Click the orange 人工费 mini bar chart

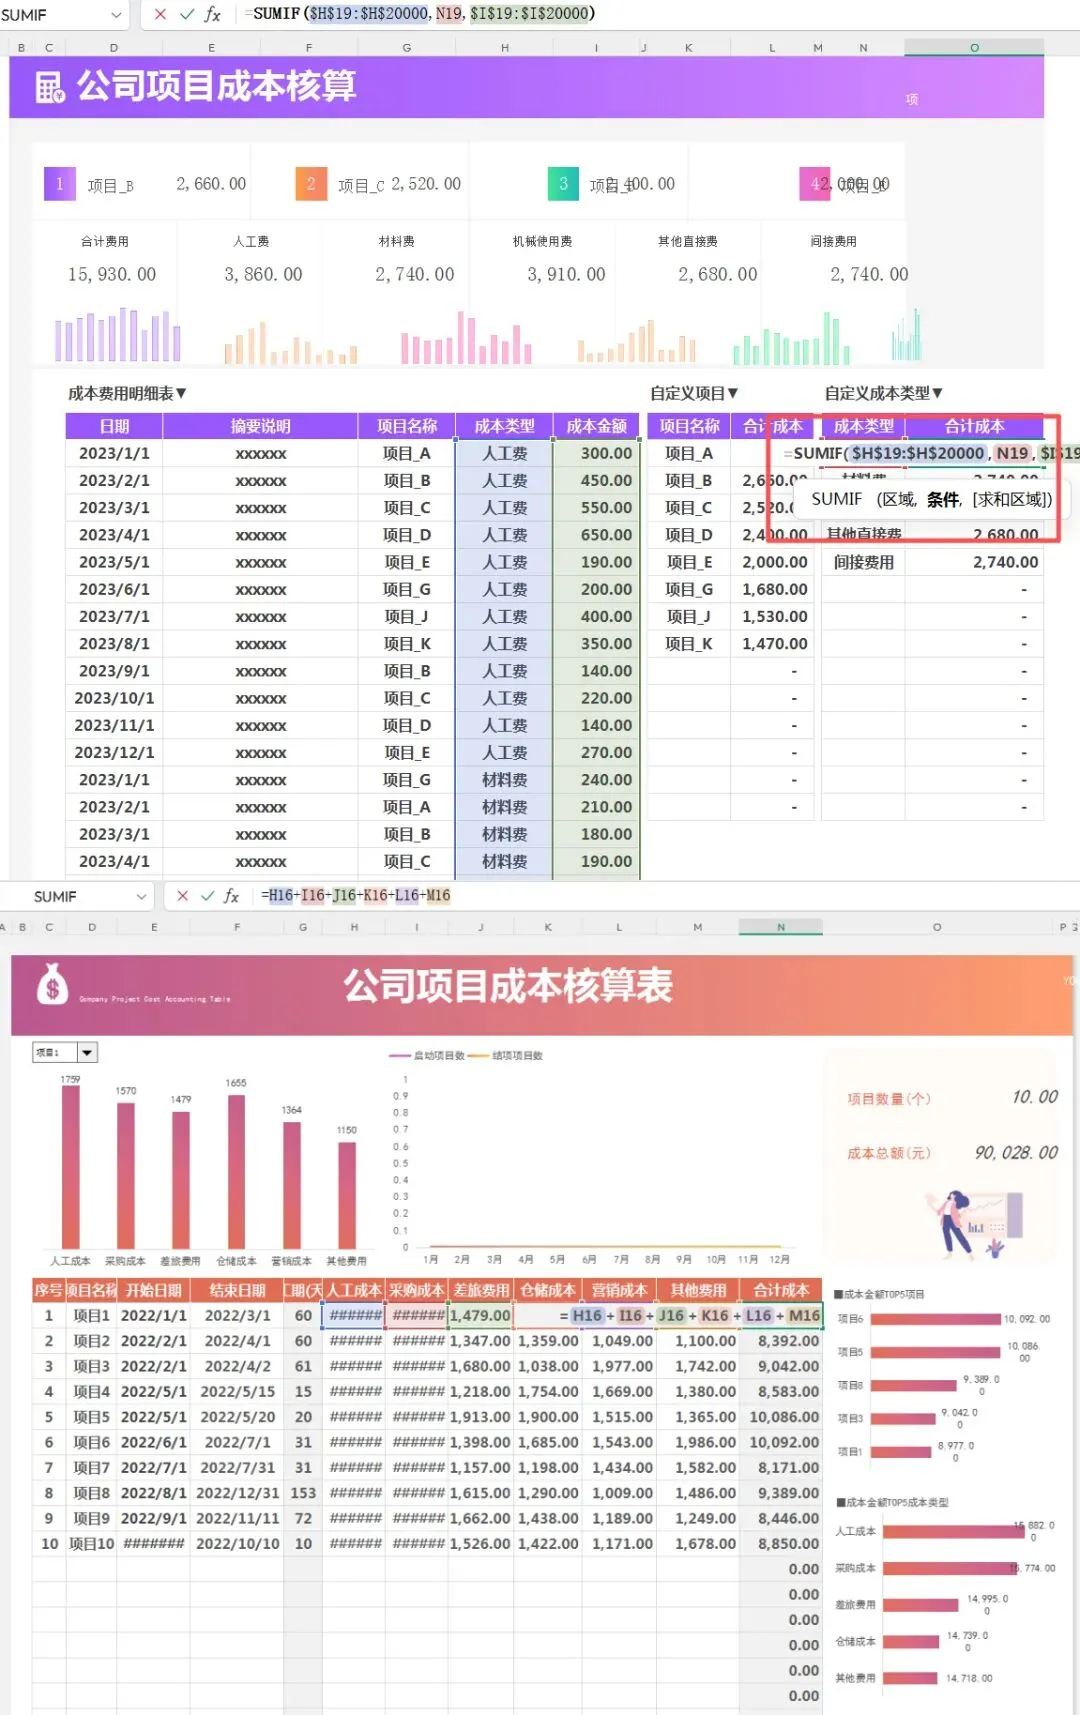click(x=291, y=342)
